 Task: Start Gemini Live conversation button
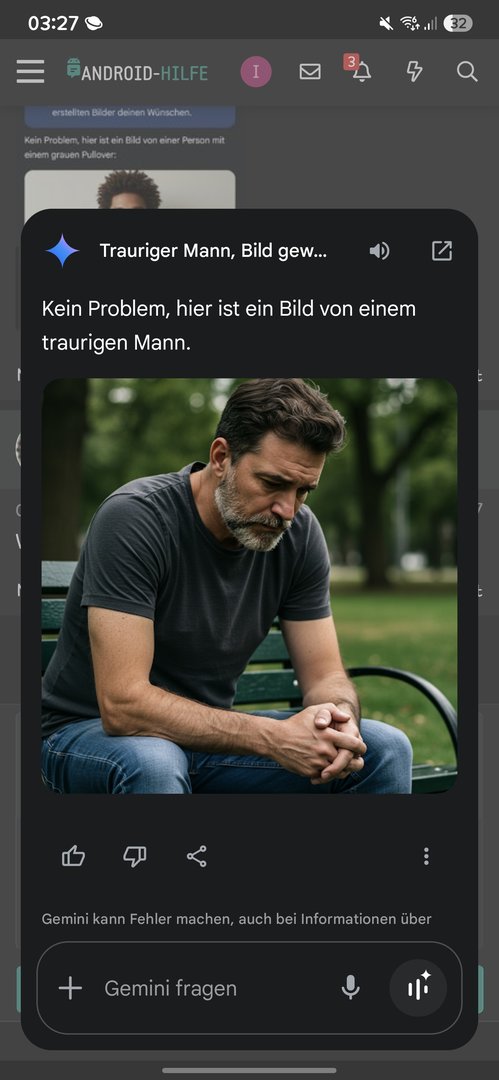418,988
